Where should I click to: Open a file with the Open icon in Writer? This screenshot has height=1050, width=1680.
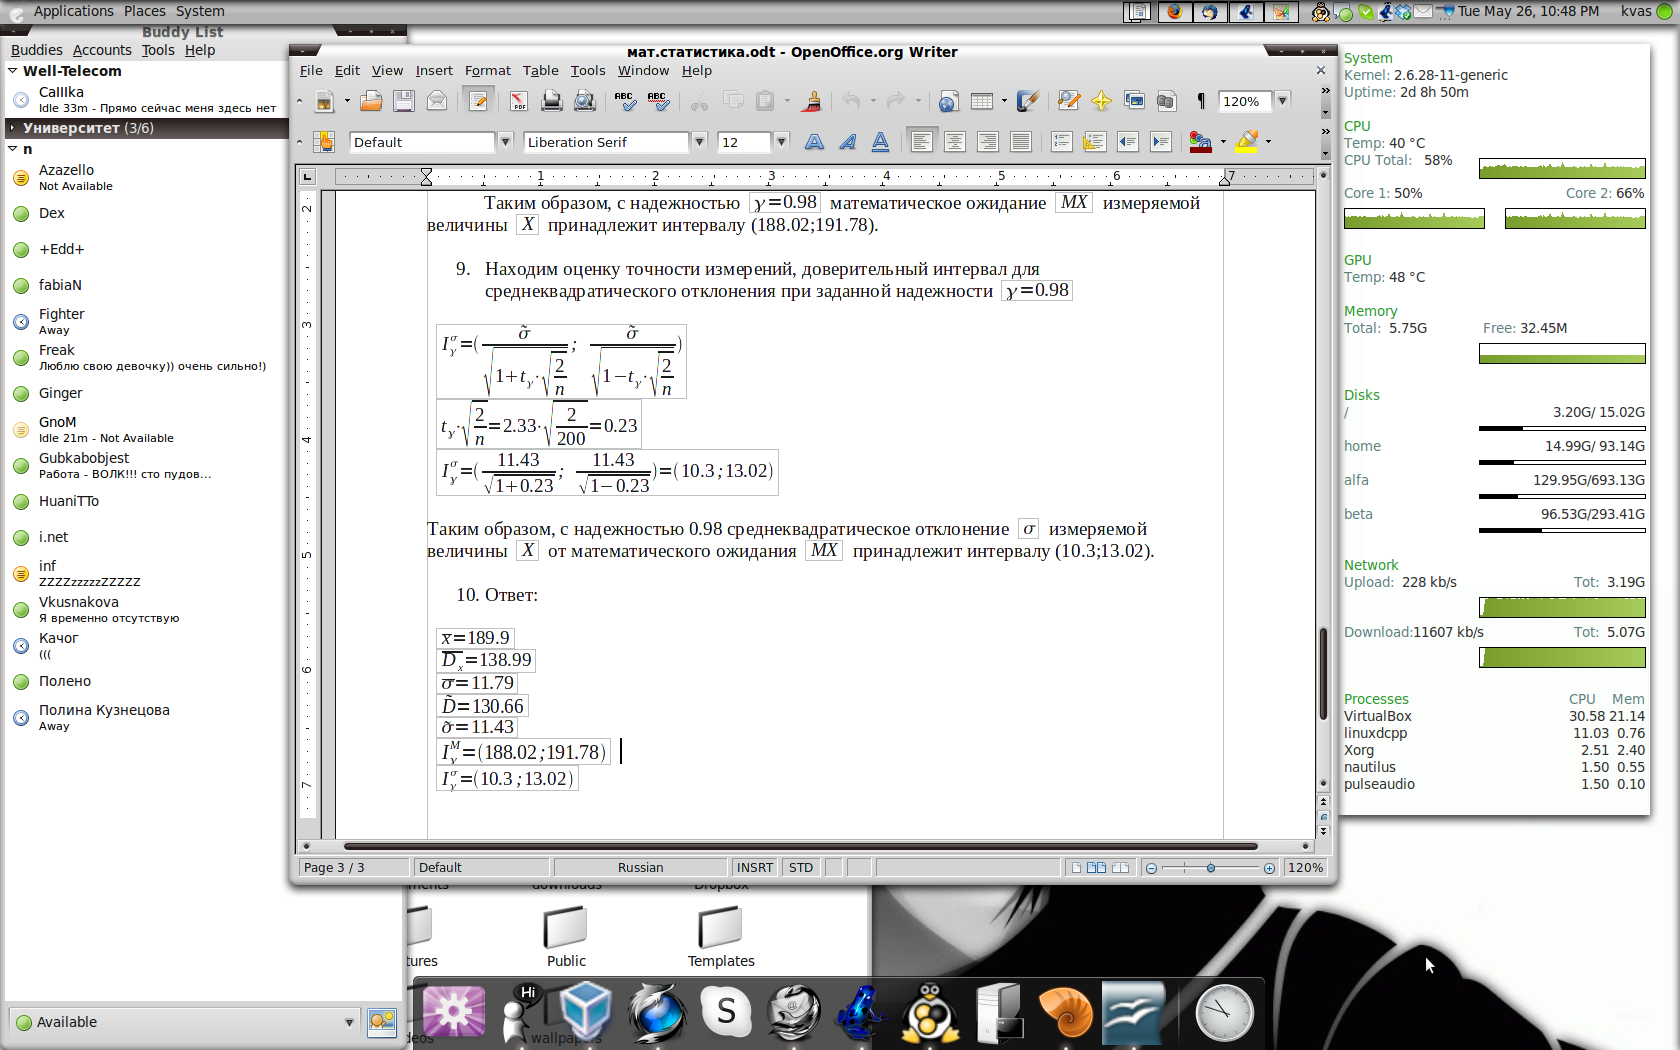tap(371, 101)
